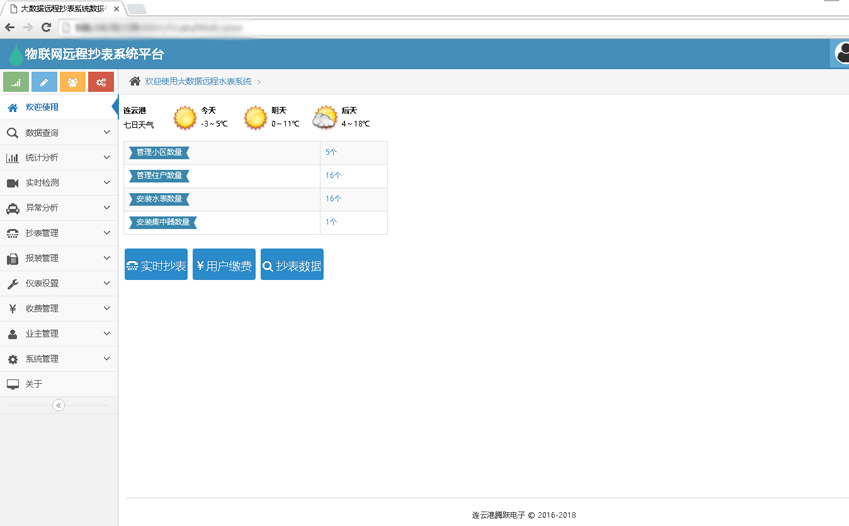Click the 用户缴费 button

tap(224, 266)
